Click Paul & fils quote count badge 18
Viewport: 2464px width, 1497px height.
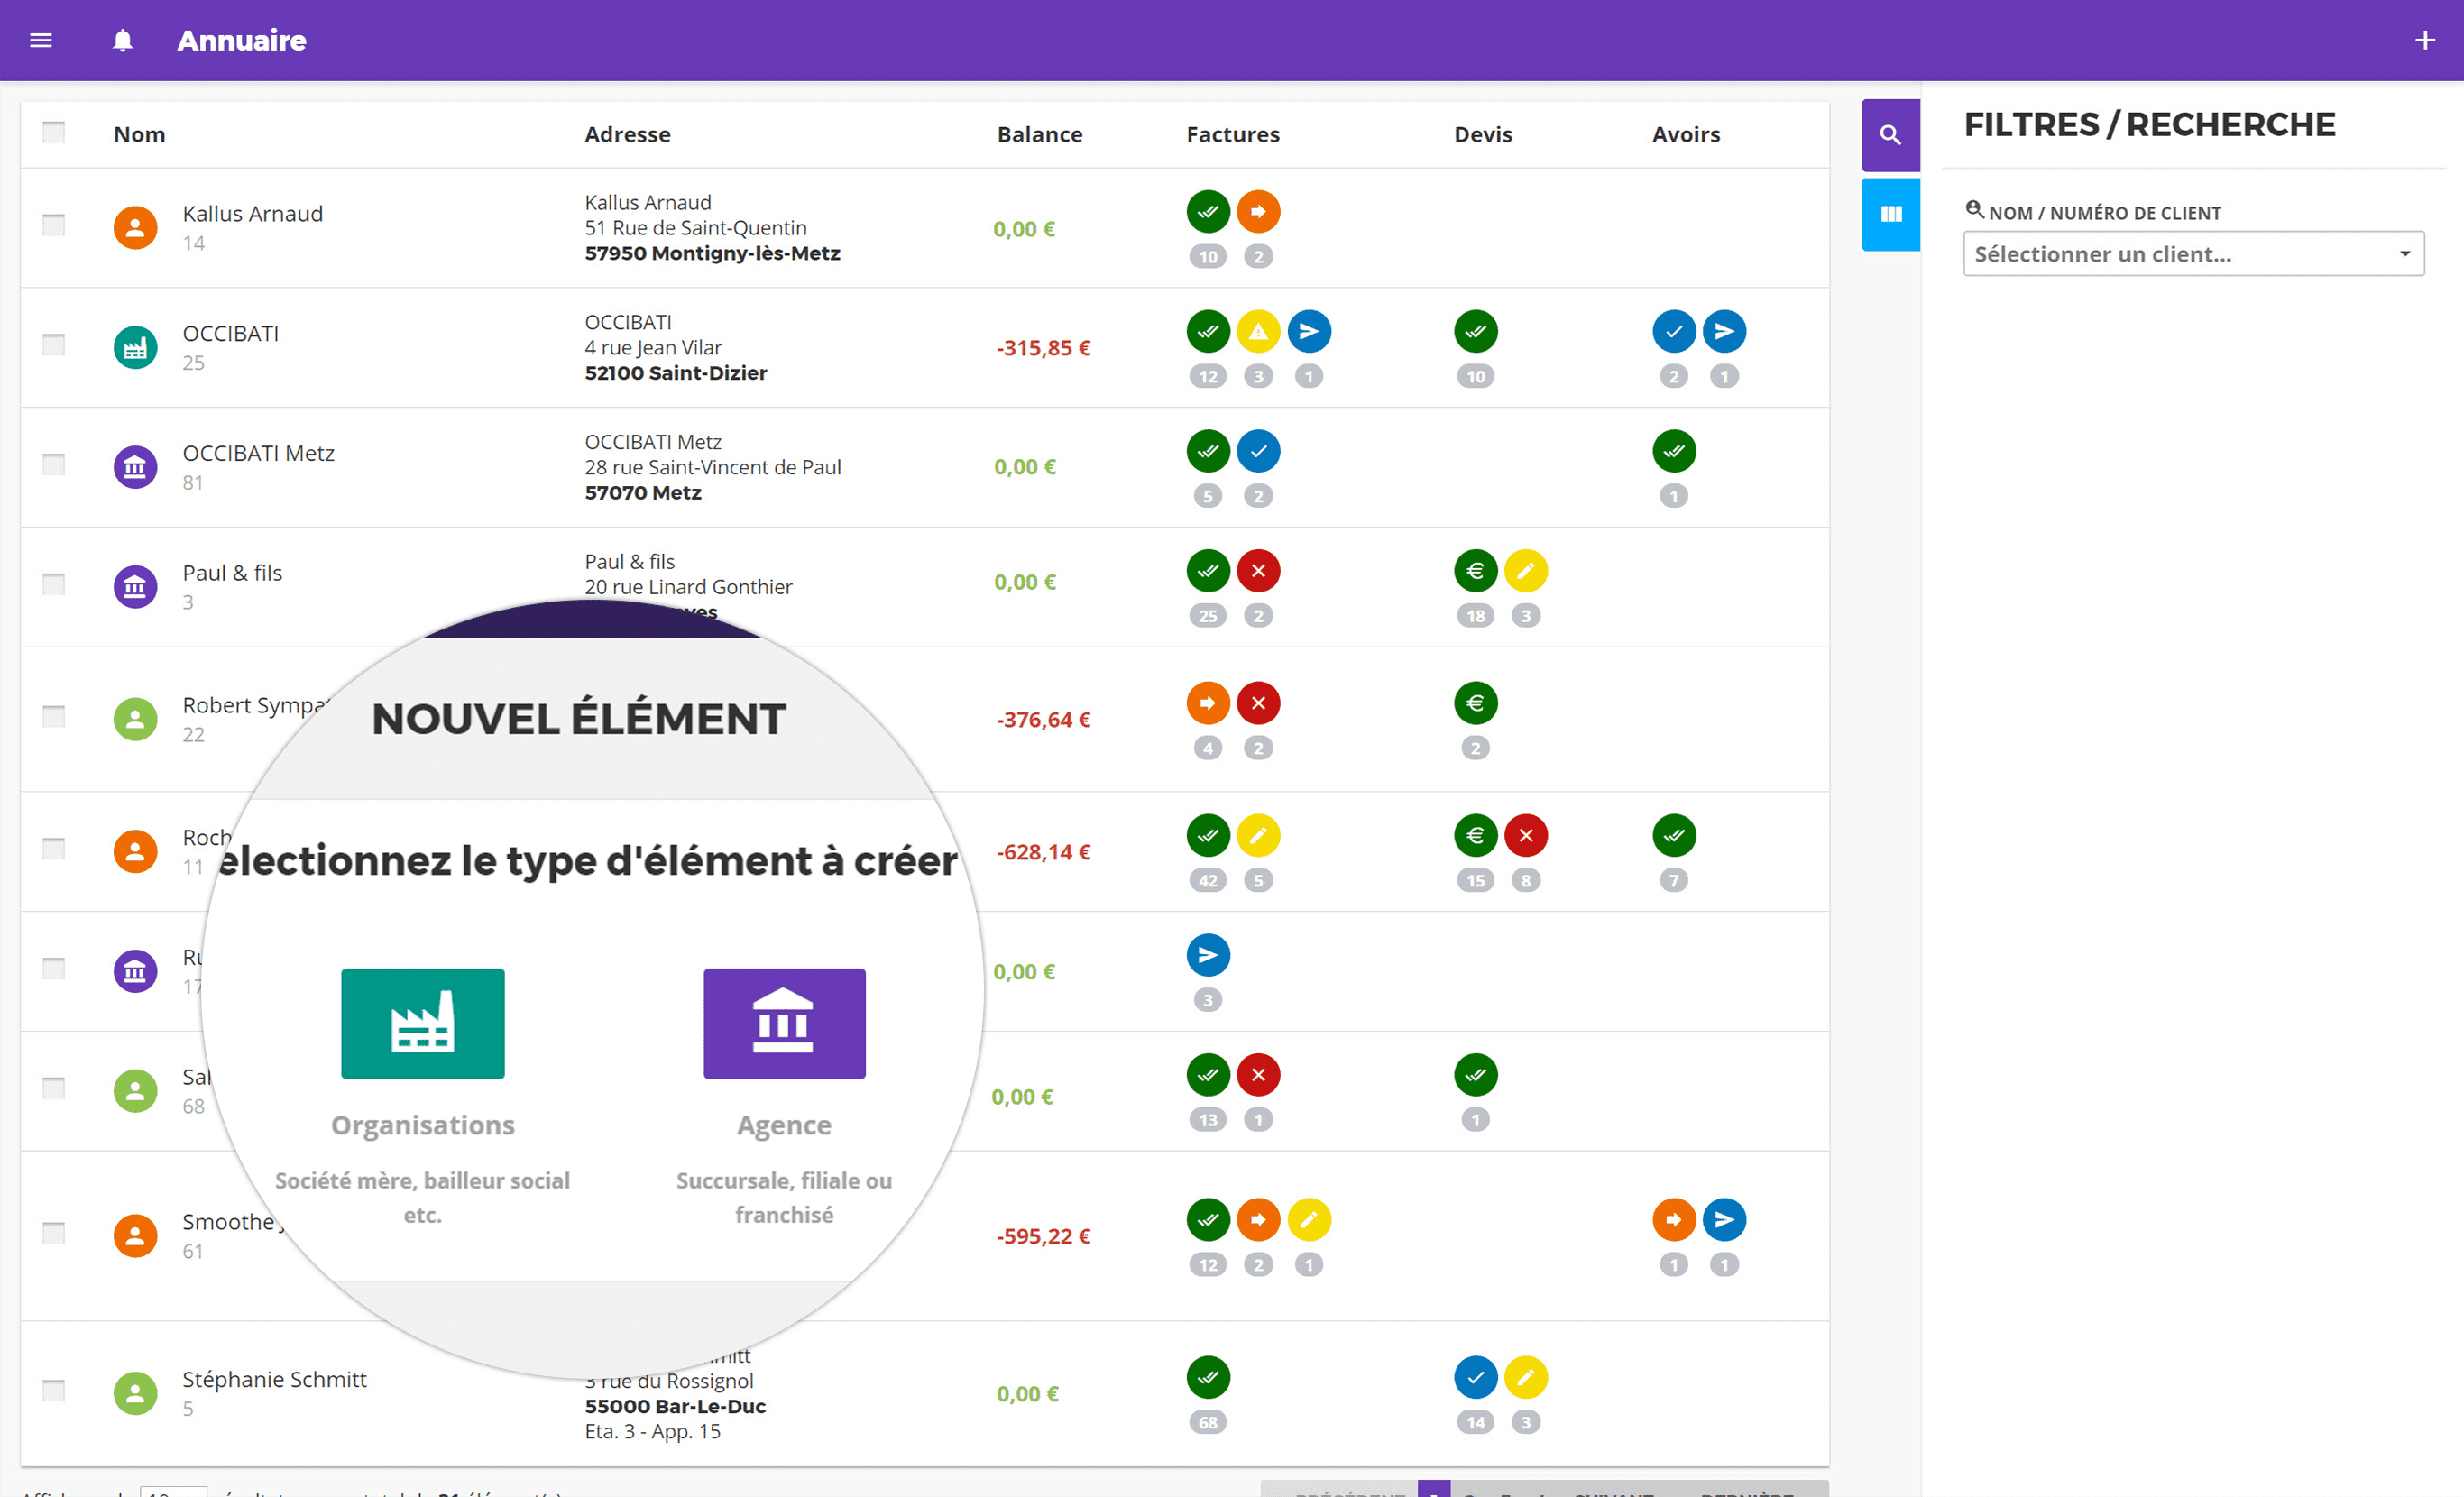pyautogui.click(x=1475, y=616)
